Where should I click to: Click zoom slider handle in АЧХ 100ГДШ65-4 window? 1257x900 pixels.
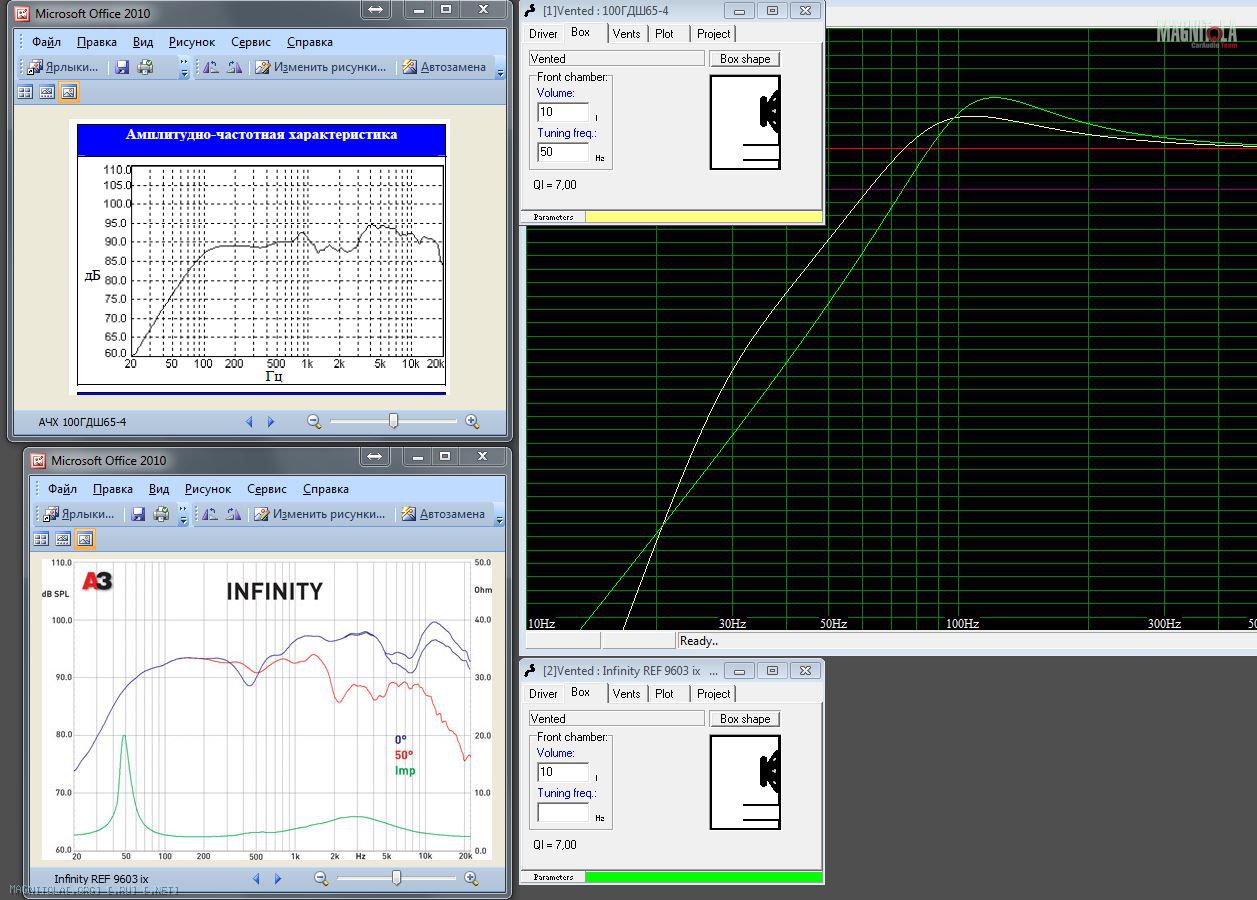(393, 422)
